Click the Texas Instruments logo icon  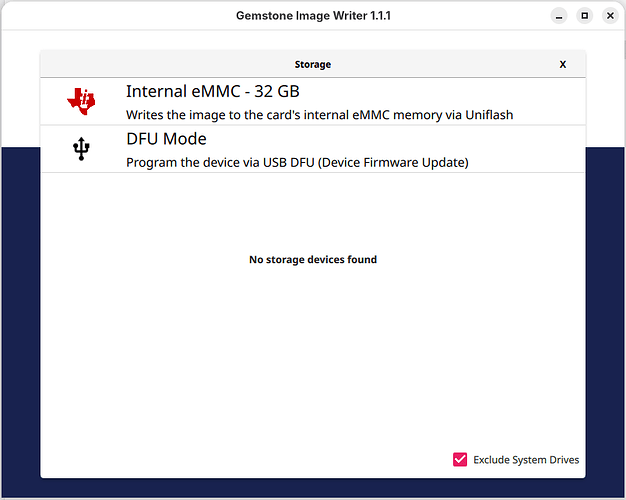pos(81,101)
